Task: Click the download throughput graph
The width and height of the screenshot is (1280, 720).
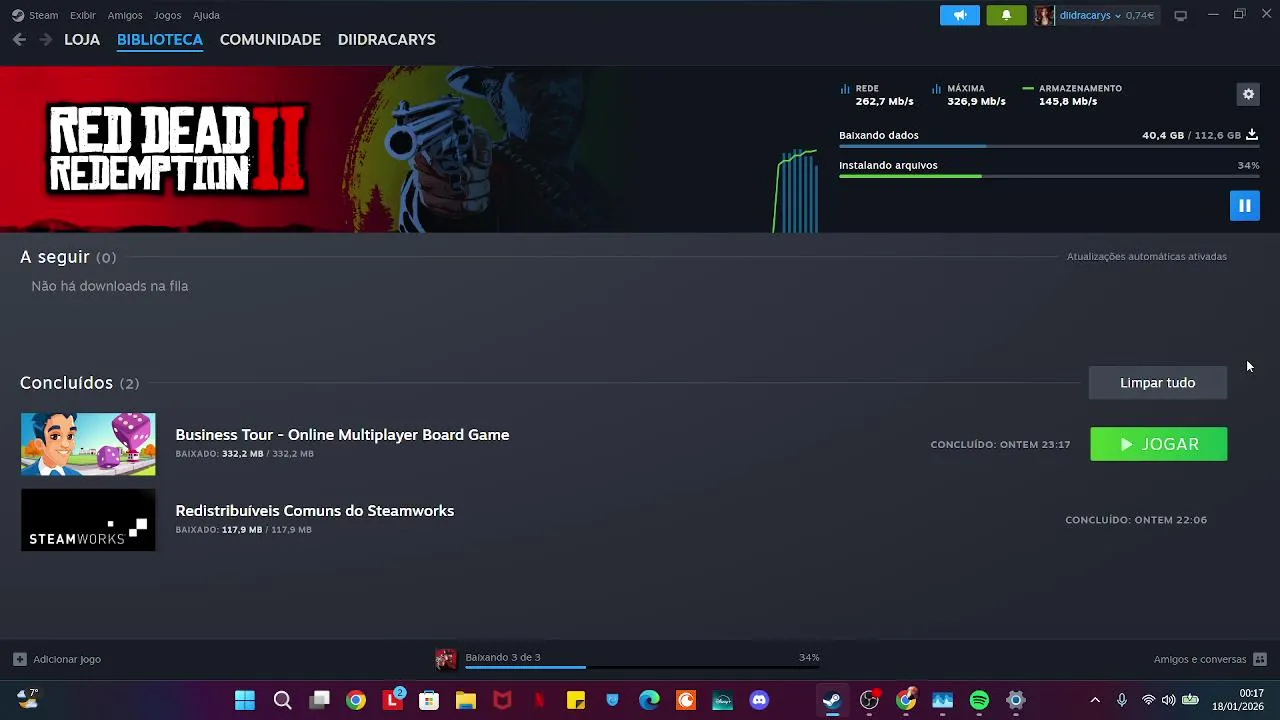Action: click(795, 190)
